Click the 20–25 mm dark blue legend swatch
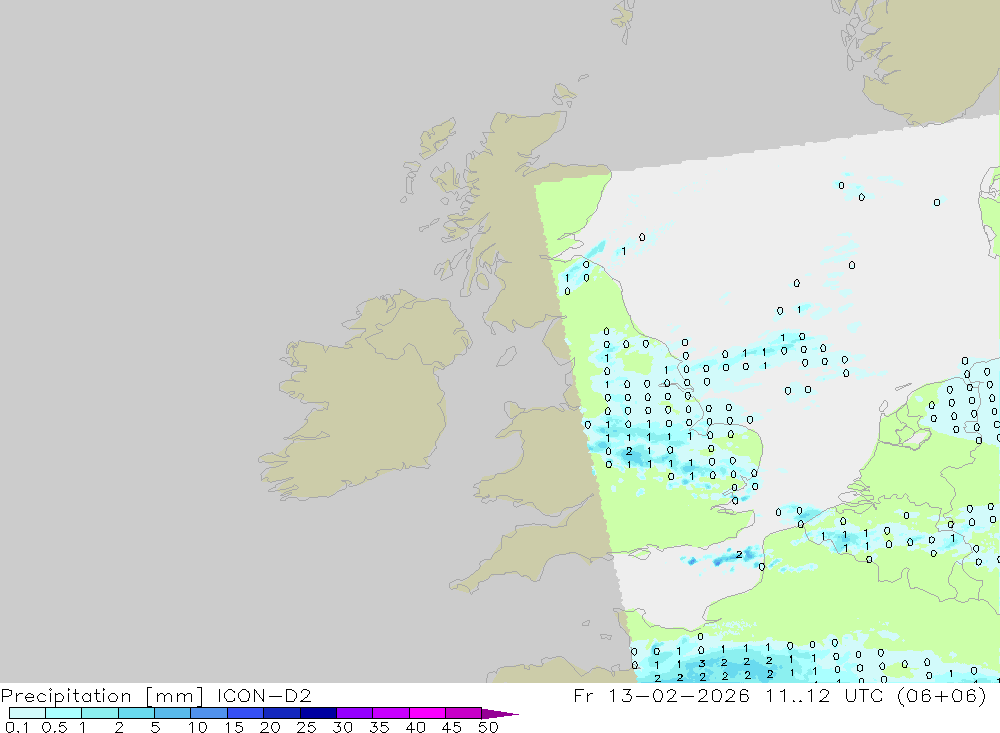Image resolution: width=1000 pixels, height=733 pixels. [282, 713]
